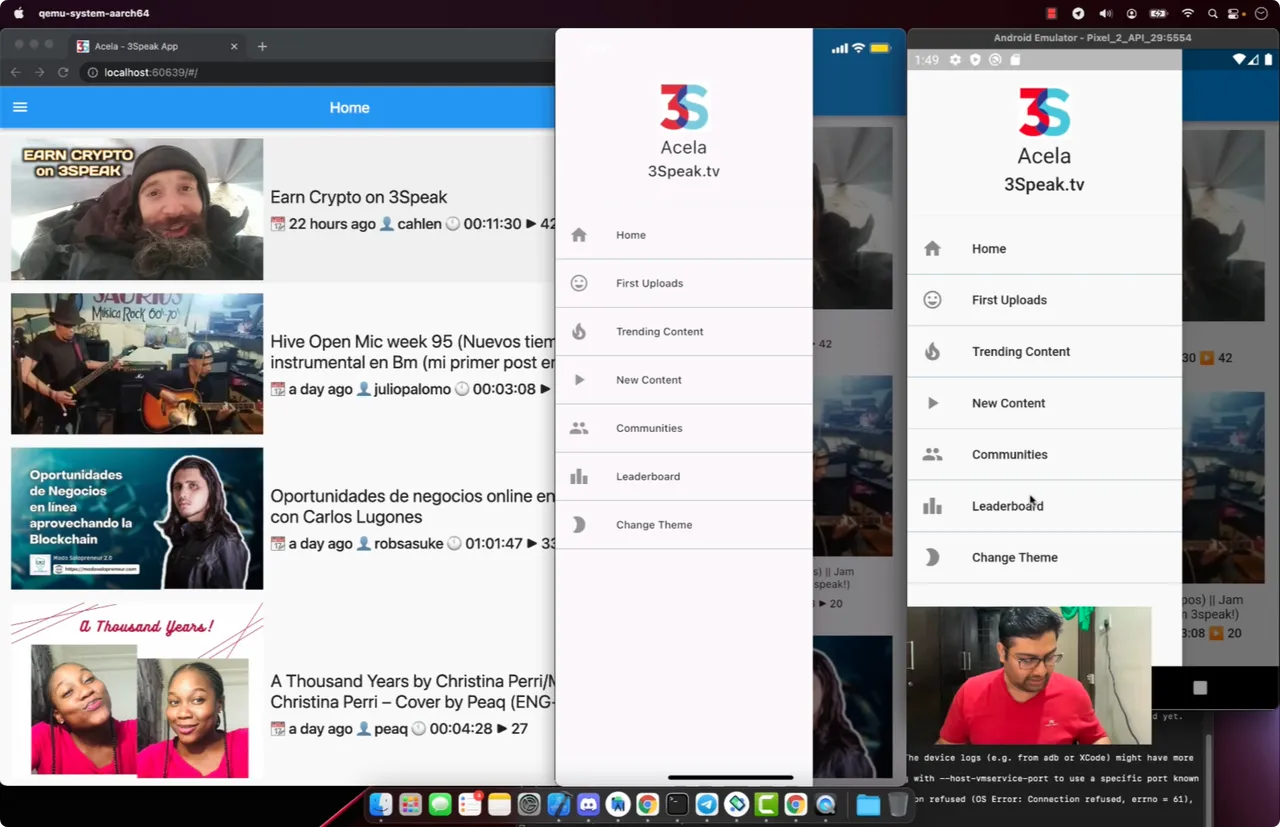
Task: Open the Hive Open Mic week 95 thumbnail
Action: (x=137, y=364)
